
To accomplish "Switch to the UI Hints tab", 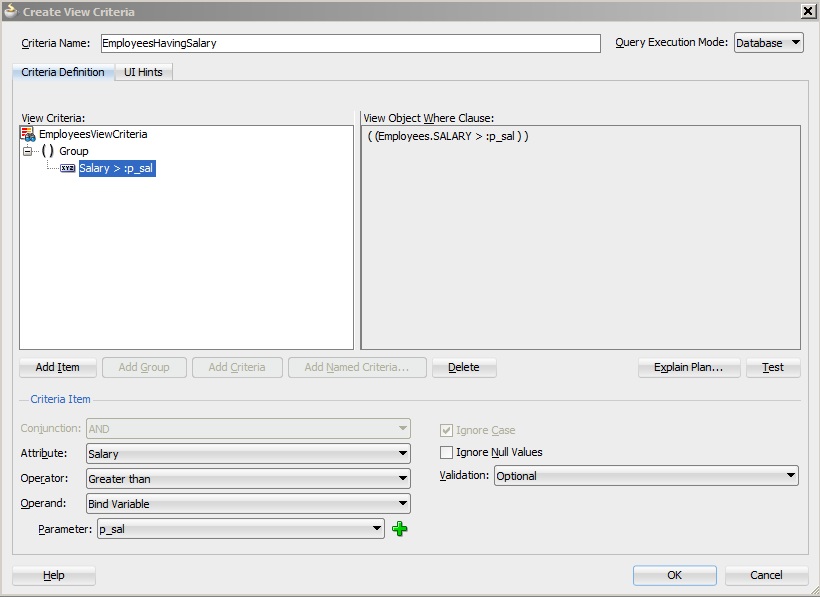I will pos(143,72).
